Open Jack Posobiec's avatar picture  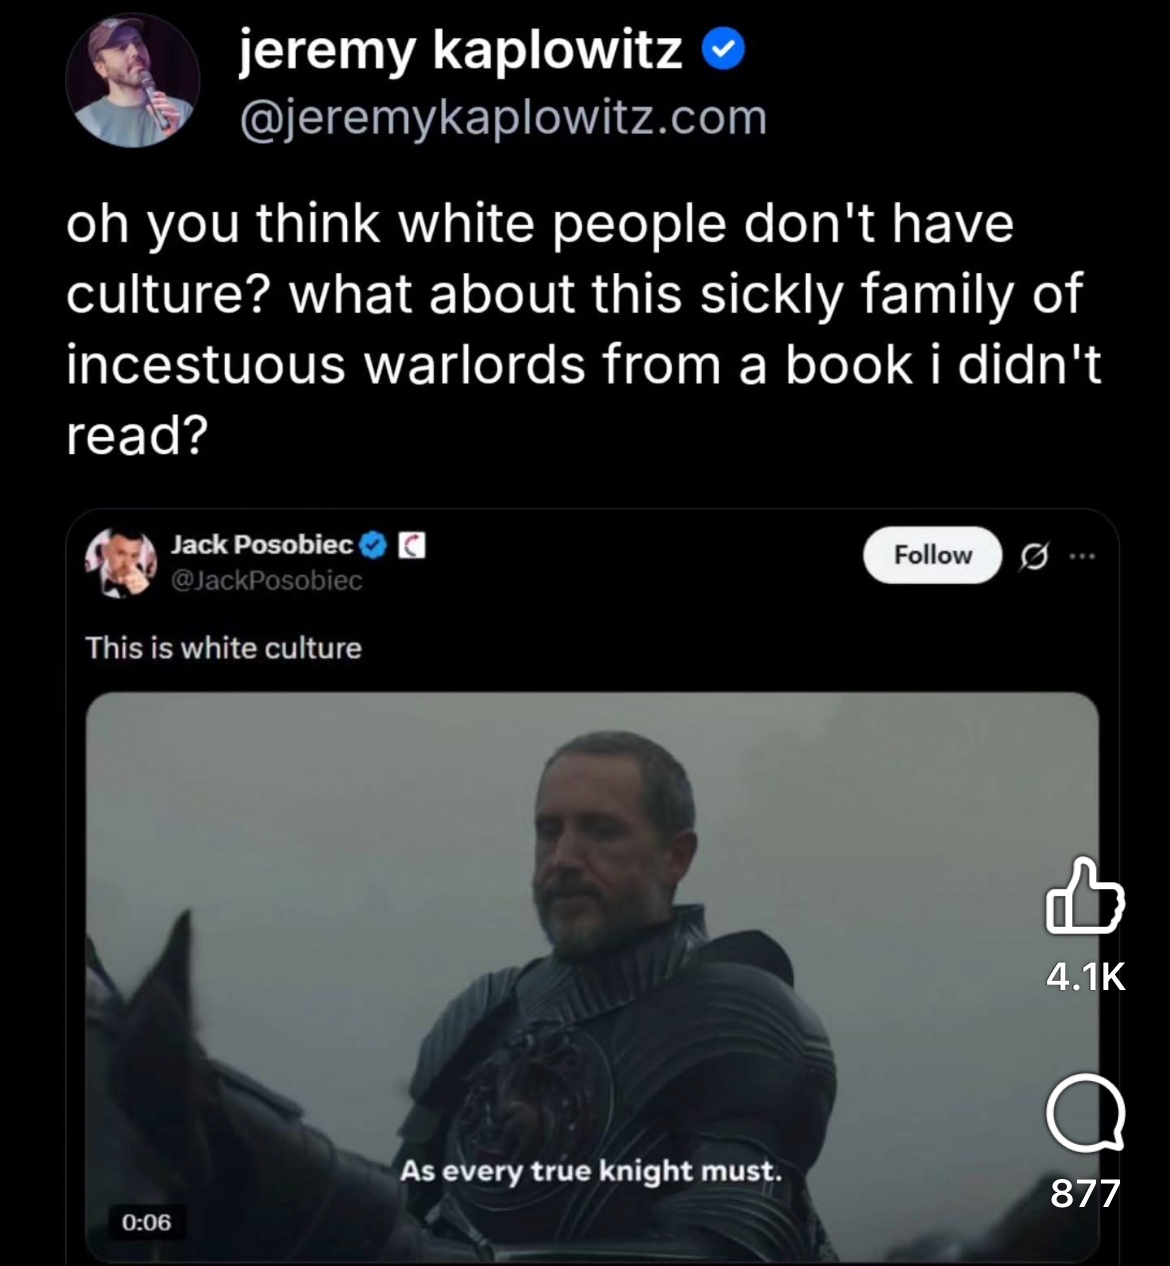(x=121, y=562)
